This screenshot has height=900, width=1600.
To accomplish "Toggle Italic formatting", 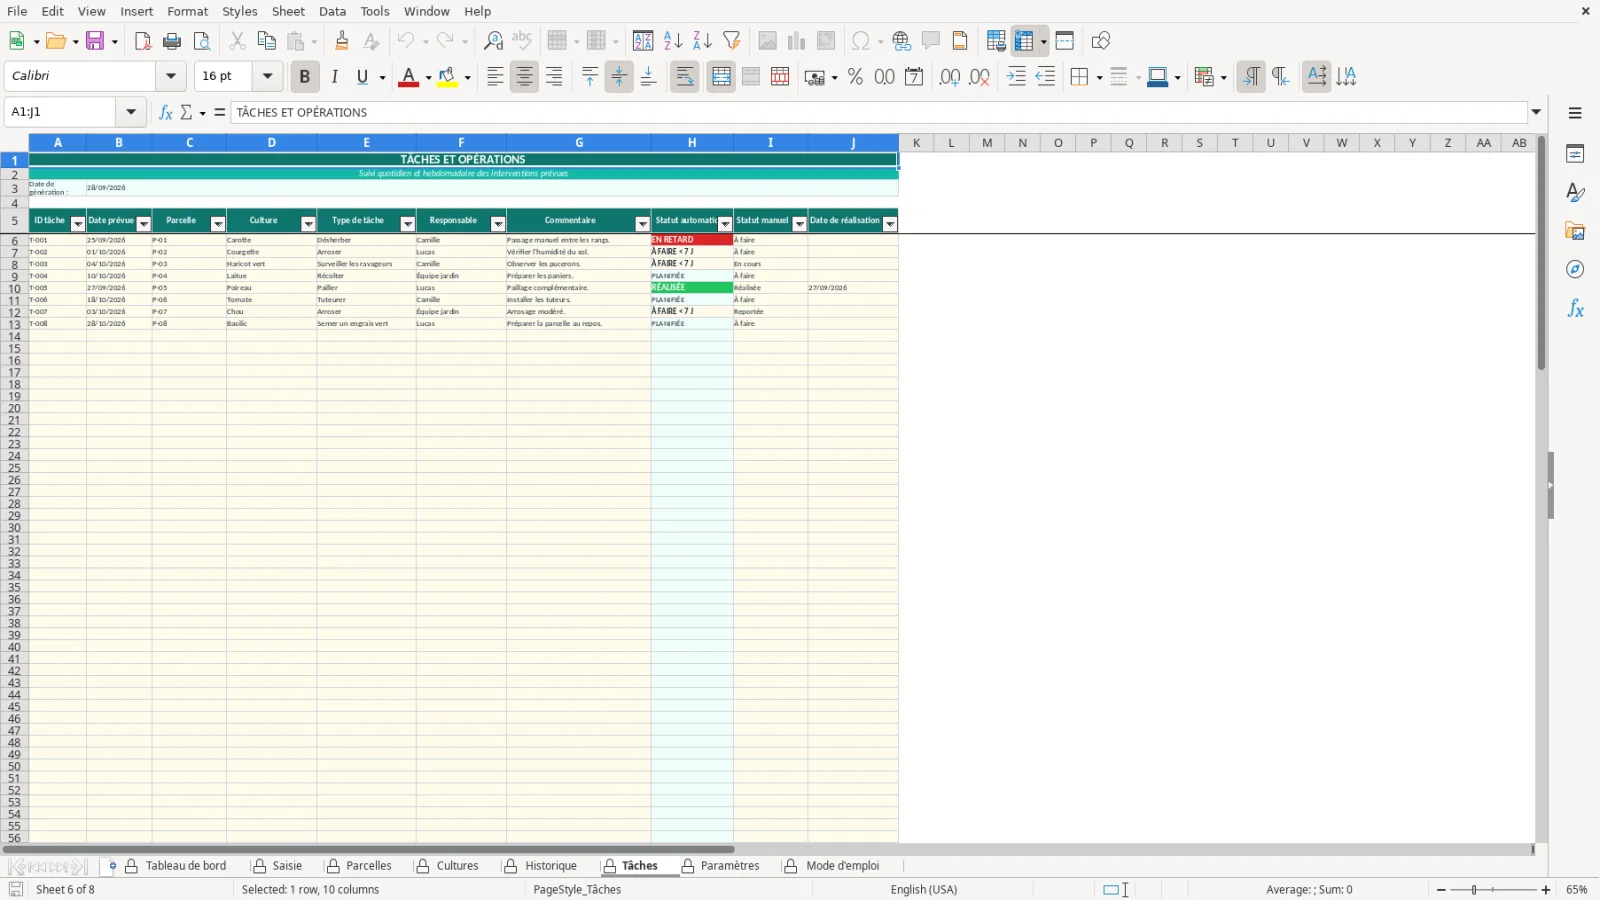I will tap(335, 77).
